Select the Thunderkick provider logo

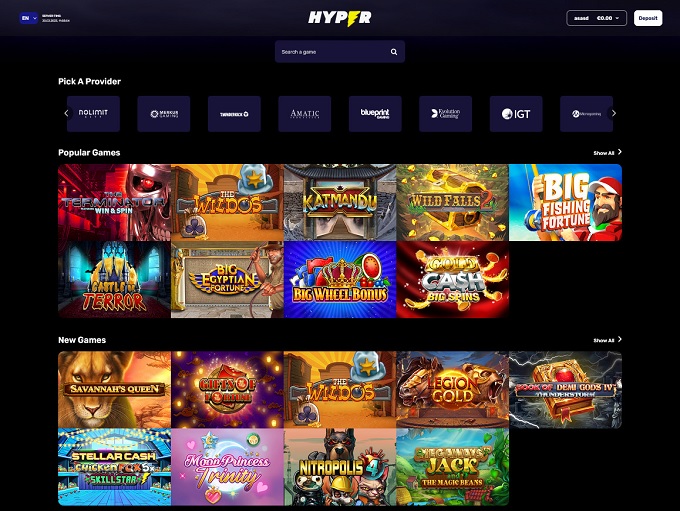click(x=234, y=114)
